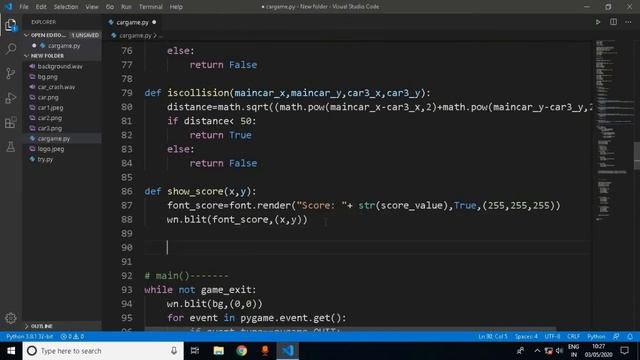
Task: Click the taskbar clock showing 10:27
Action: pyautogui.click(x=598, y=351)
